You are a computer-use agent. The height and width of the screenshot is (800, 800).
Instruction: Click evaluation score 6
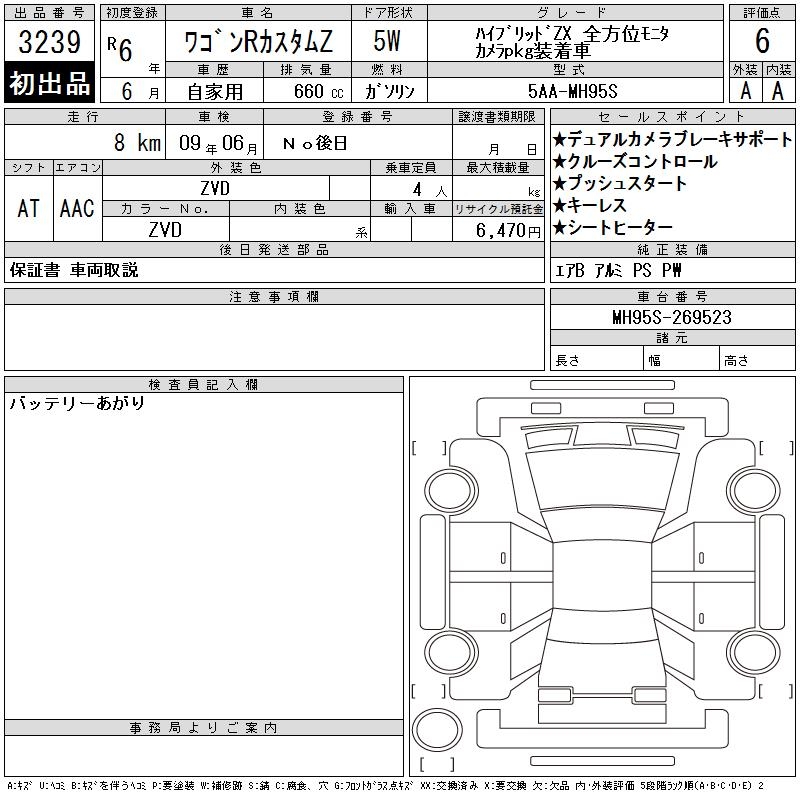tap(762, 41)
